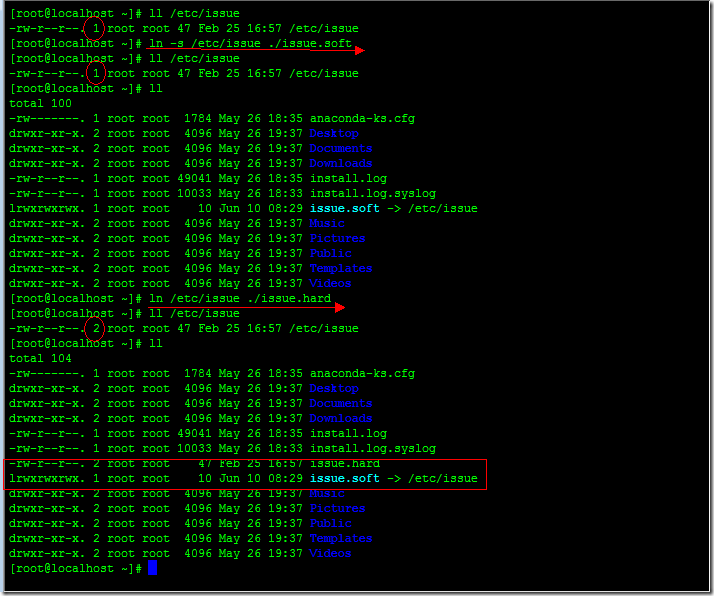Click anaconda-ks.cfg in the total 104 listing
This screenshot has width=714, height=596.
point(362,374)
